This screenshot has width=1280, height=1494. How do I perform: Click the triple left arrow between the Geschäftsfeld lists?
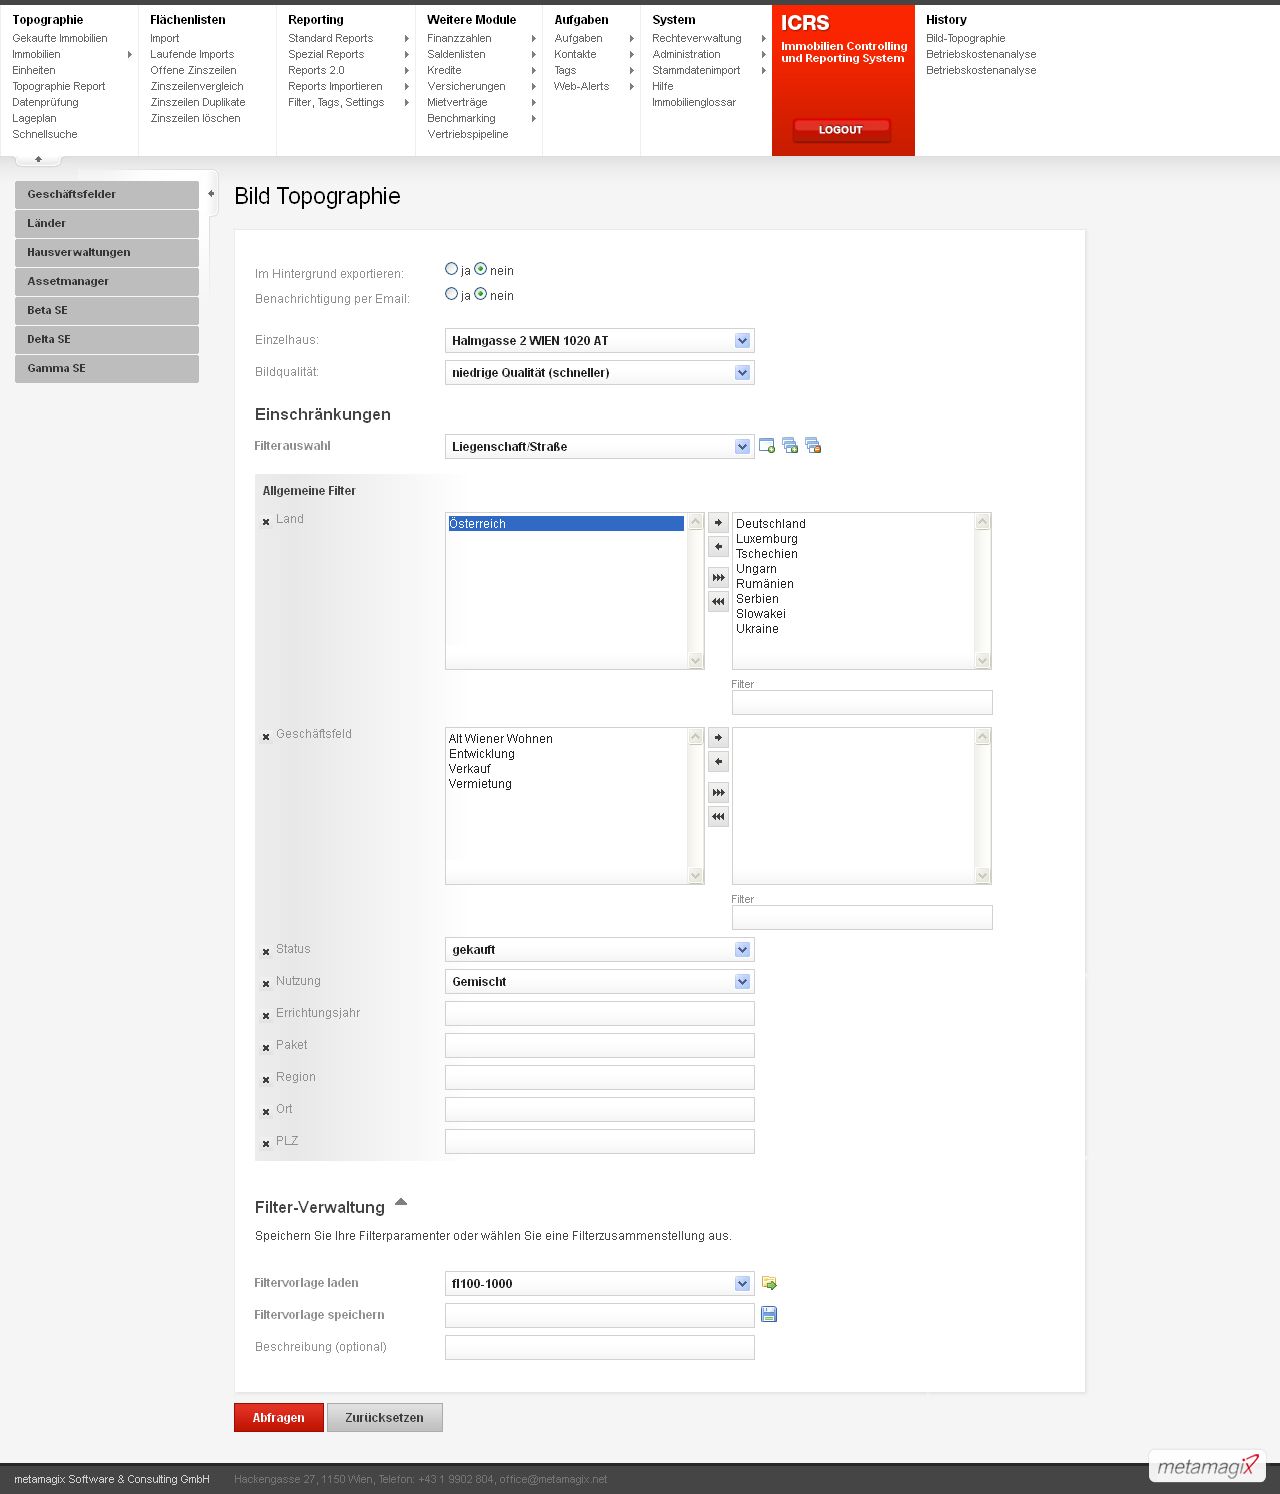tap(718, 817)
